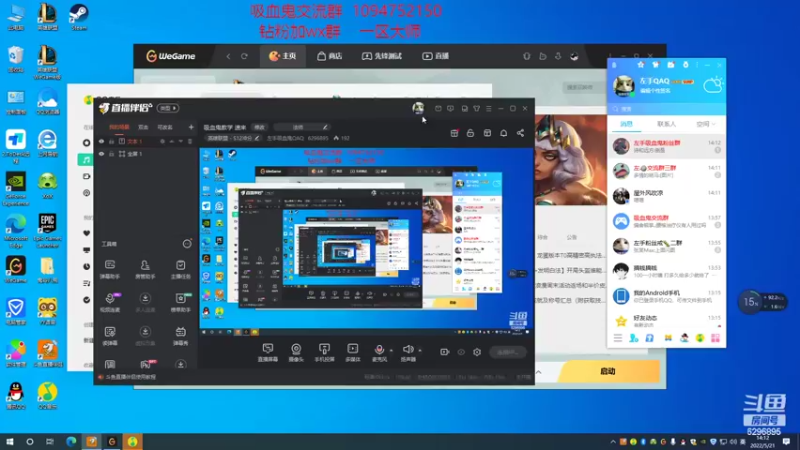Delete the 文本1 source with trash icon

pos(190,141)
